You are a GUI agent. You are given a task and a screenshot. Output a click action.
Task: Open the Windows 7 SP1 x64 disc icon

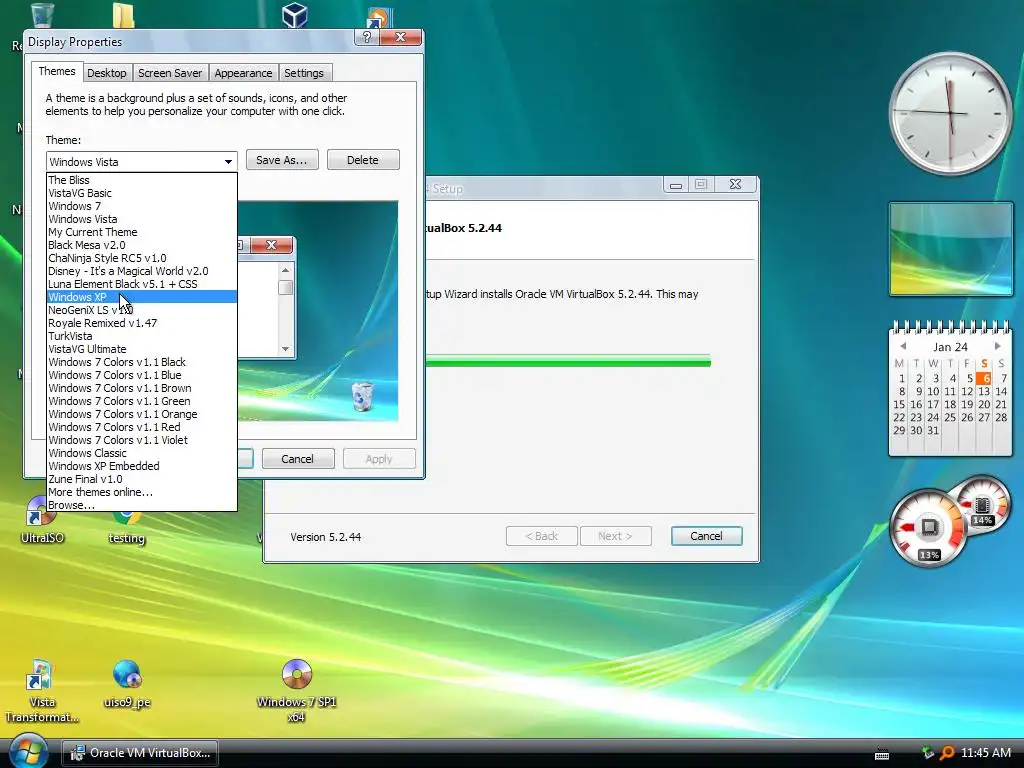pos(296,690)
